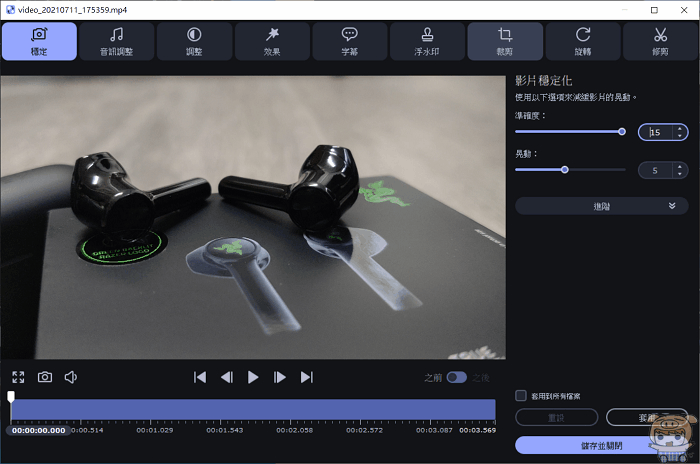
Task: Open the 字幕 subtitles tab
Action: pyautogui.click(x=350, y=41)
